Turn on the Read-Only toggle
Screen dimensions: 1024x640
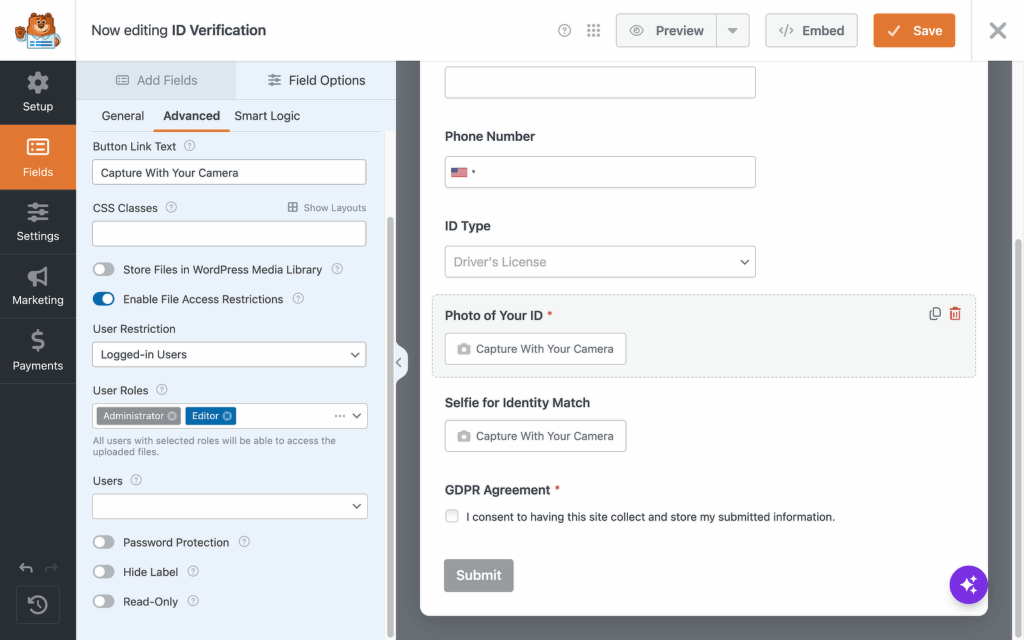[x=103, y=601]
